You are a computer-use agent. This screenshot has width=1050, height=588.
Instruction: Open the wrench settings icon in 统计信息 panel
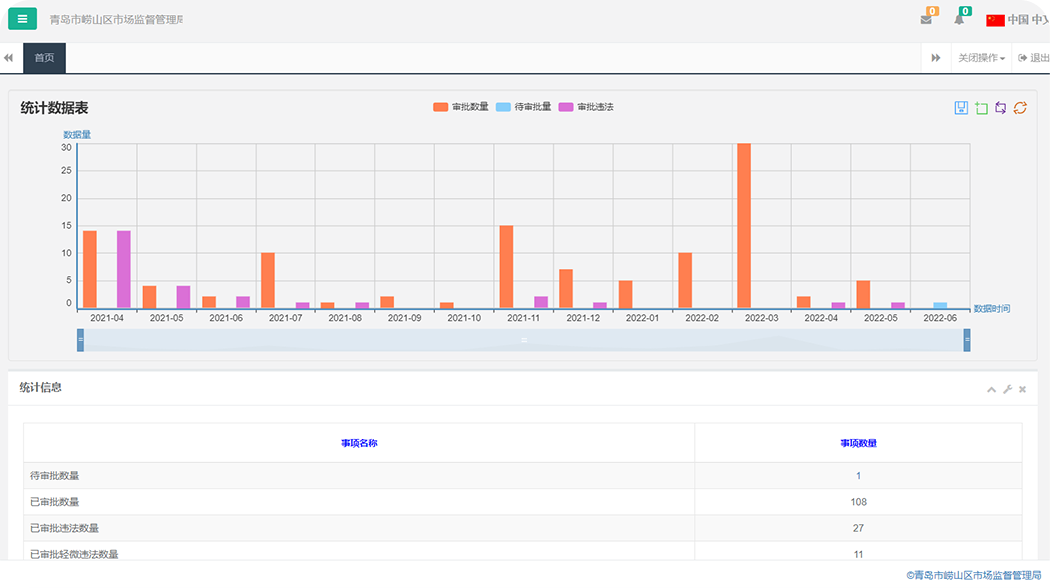click(1007, 389)
